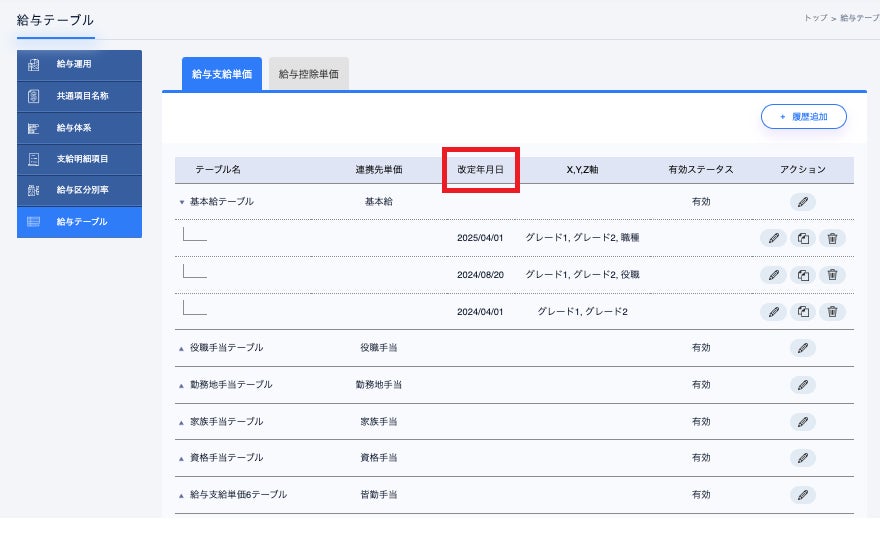Copy the 2025/04/01 revision entry
880x553 pixels.
pyautogui.click(x=802, y=238)
